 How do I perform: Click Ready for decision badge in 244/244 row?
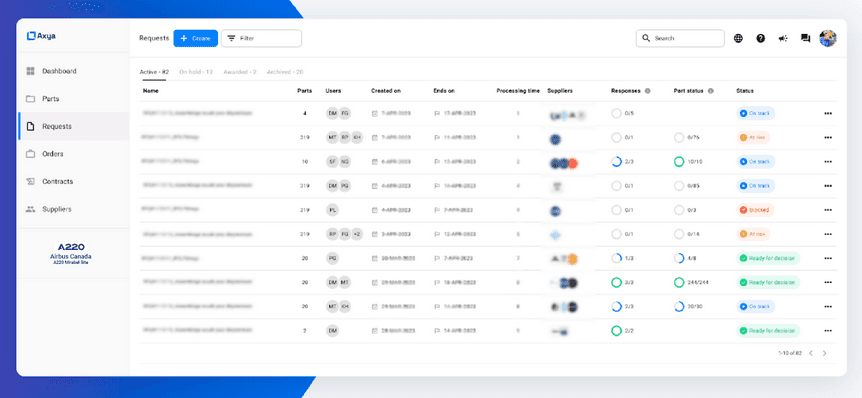768,283
